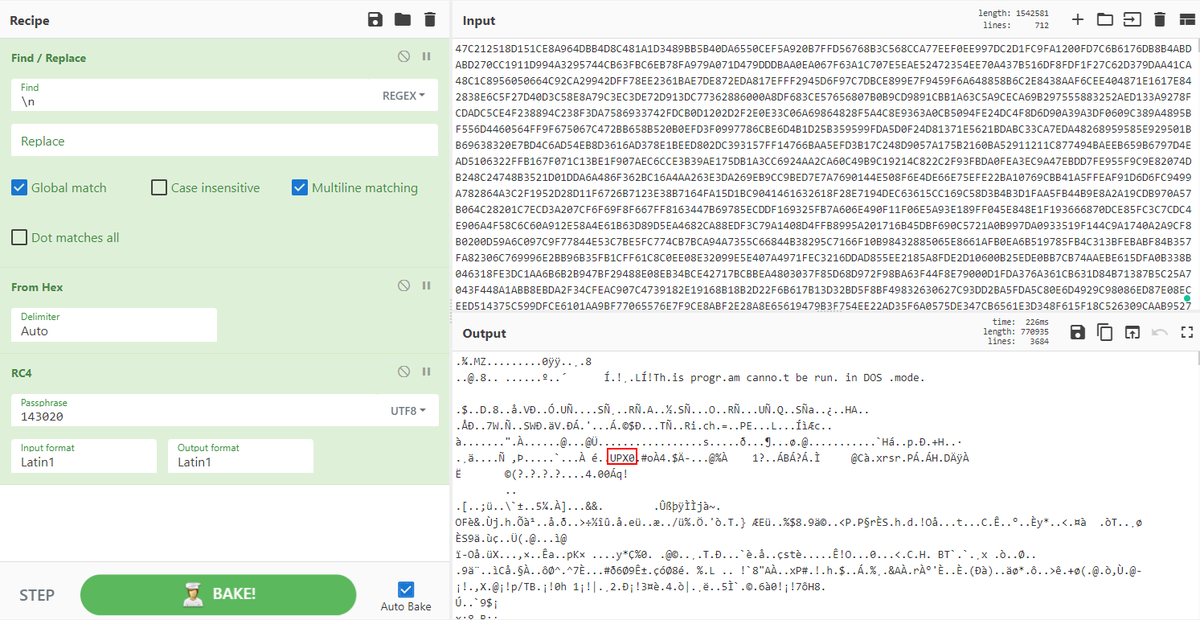
Task: Set breakpoint on RC4 operation
Action: [x=426, y=372]
